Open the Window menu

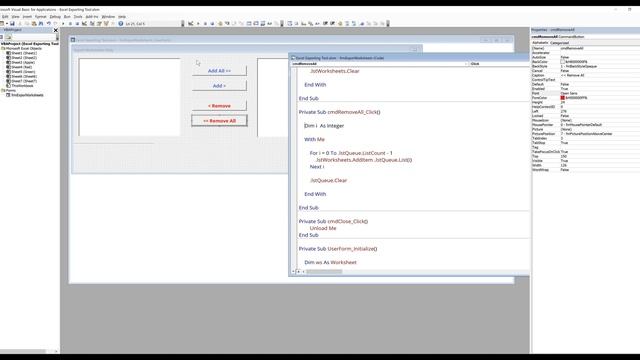[x=108, y=17]
